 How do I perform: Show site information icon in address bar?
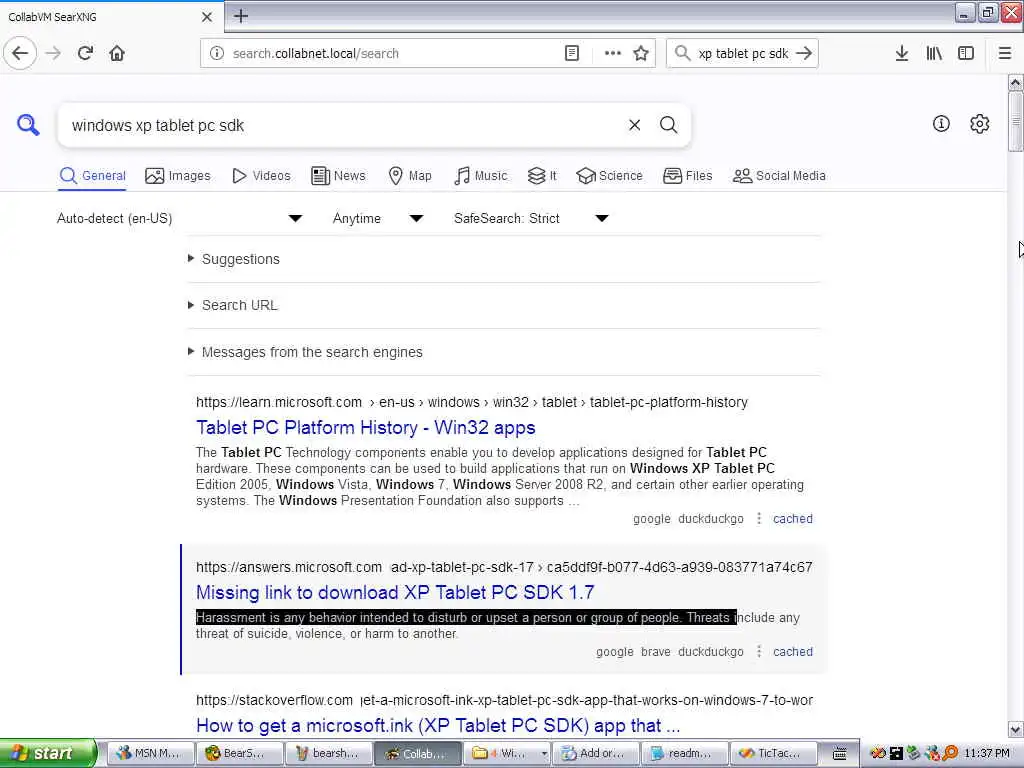pyautogui.click(x=217, y=54)
